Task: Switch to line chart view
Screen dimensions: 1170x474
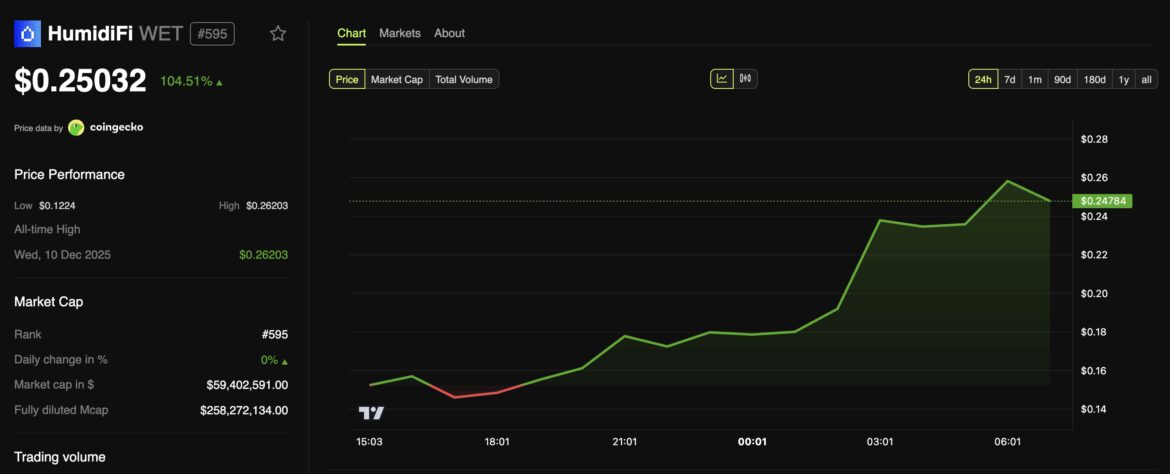Action: [722, 79]
